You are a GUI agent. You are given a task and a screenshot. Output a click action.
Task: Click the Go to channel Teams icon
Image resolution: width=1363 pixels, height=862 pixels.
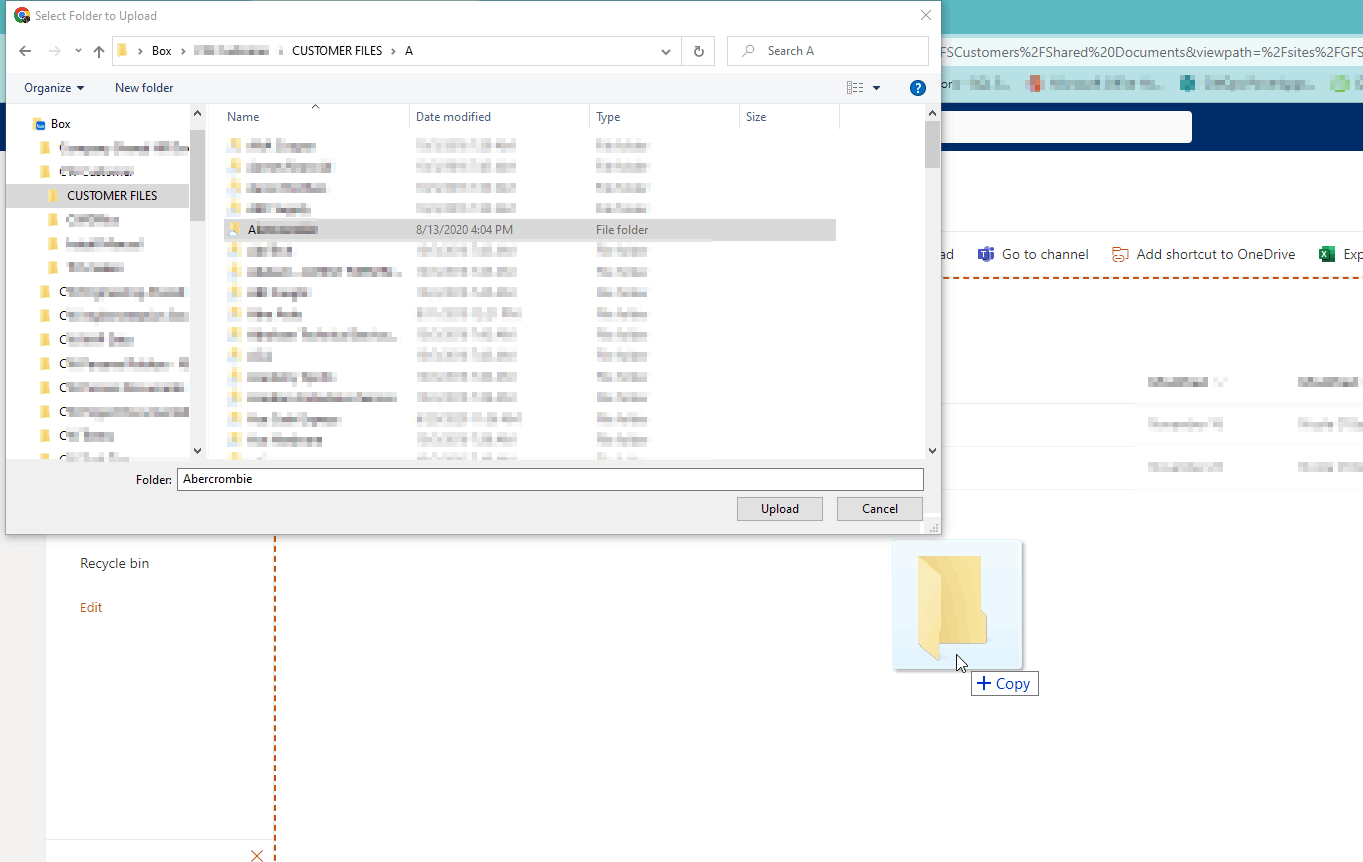pyautogui.click(x=986, y=254)
